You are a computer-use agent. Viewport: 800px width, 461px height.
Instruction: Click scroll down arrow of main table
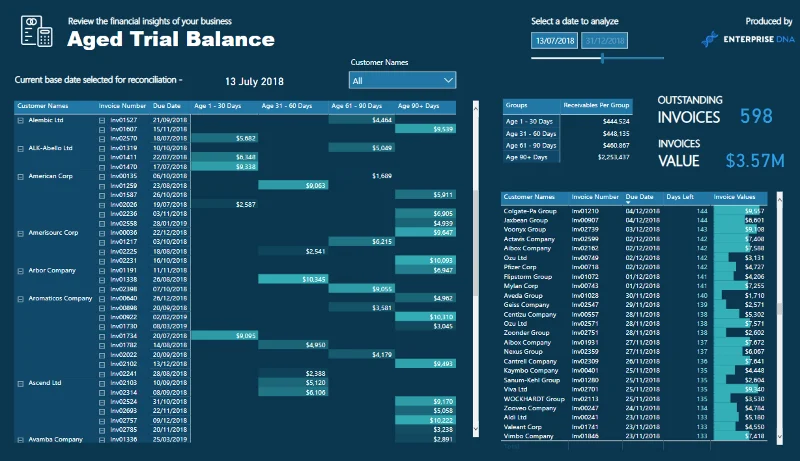pyautogui.click(x=476, y=429)
